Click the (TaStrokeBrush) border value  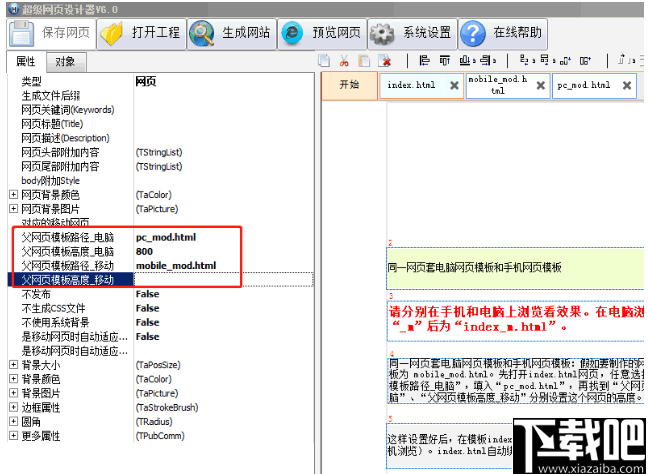167,407
